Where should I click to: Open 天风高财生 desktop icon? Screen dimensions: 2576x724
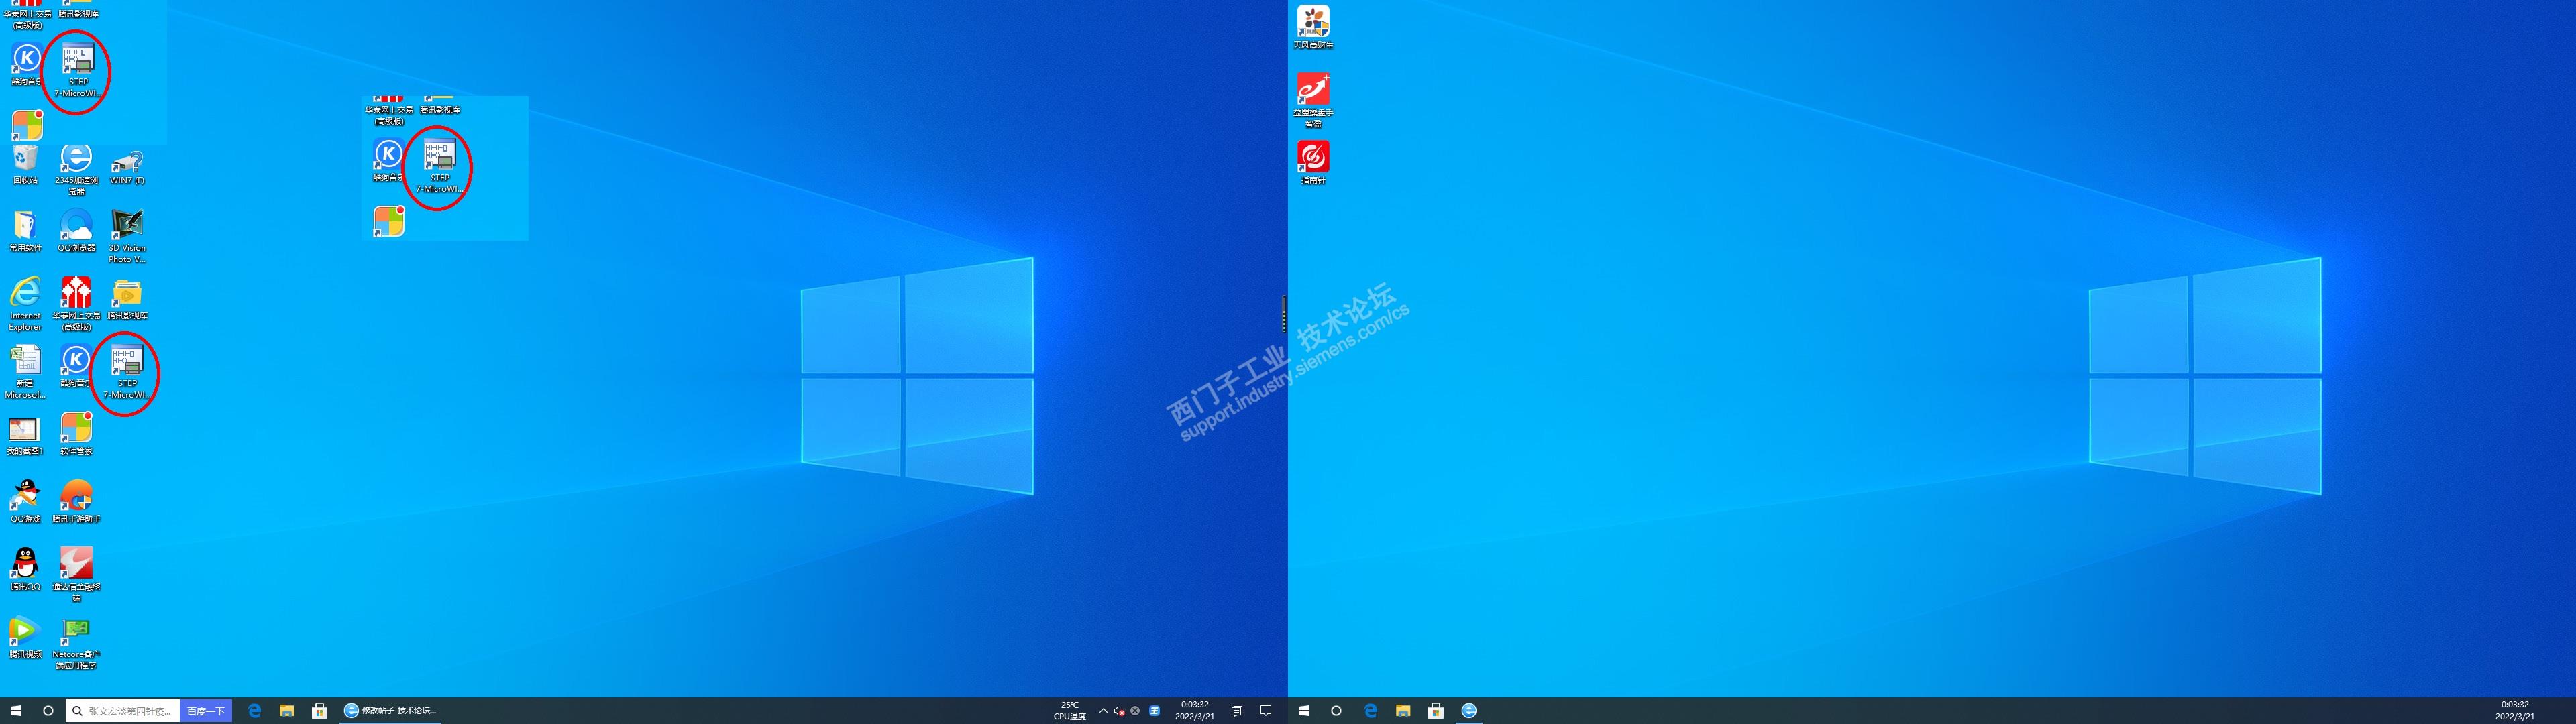(1313, 22)
